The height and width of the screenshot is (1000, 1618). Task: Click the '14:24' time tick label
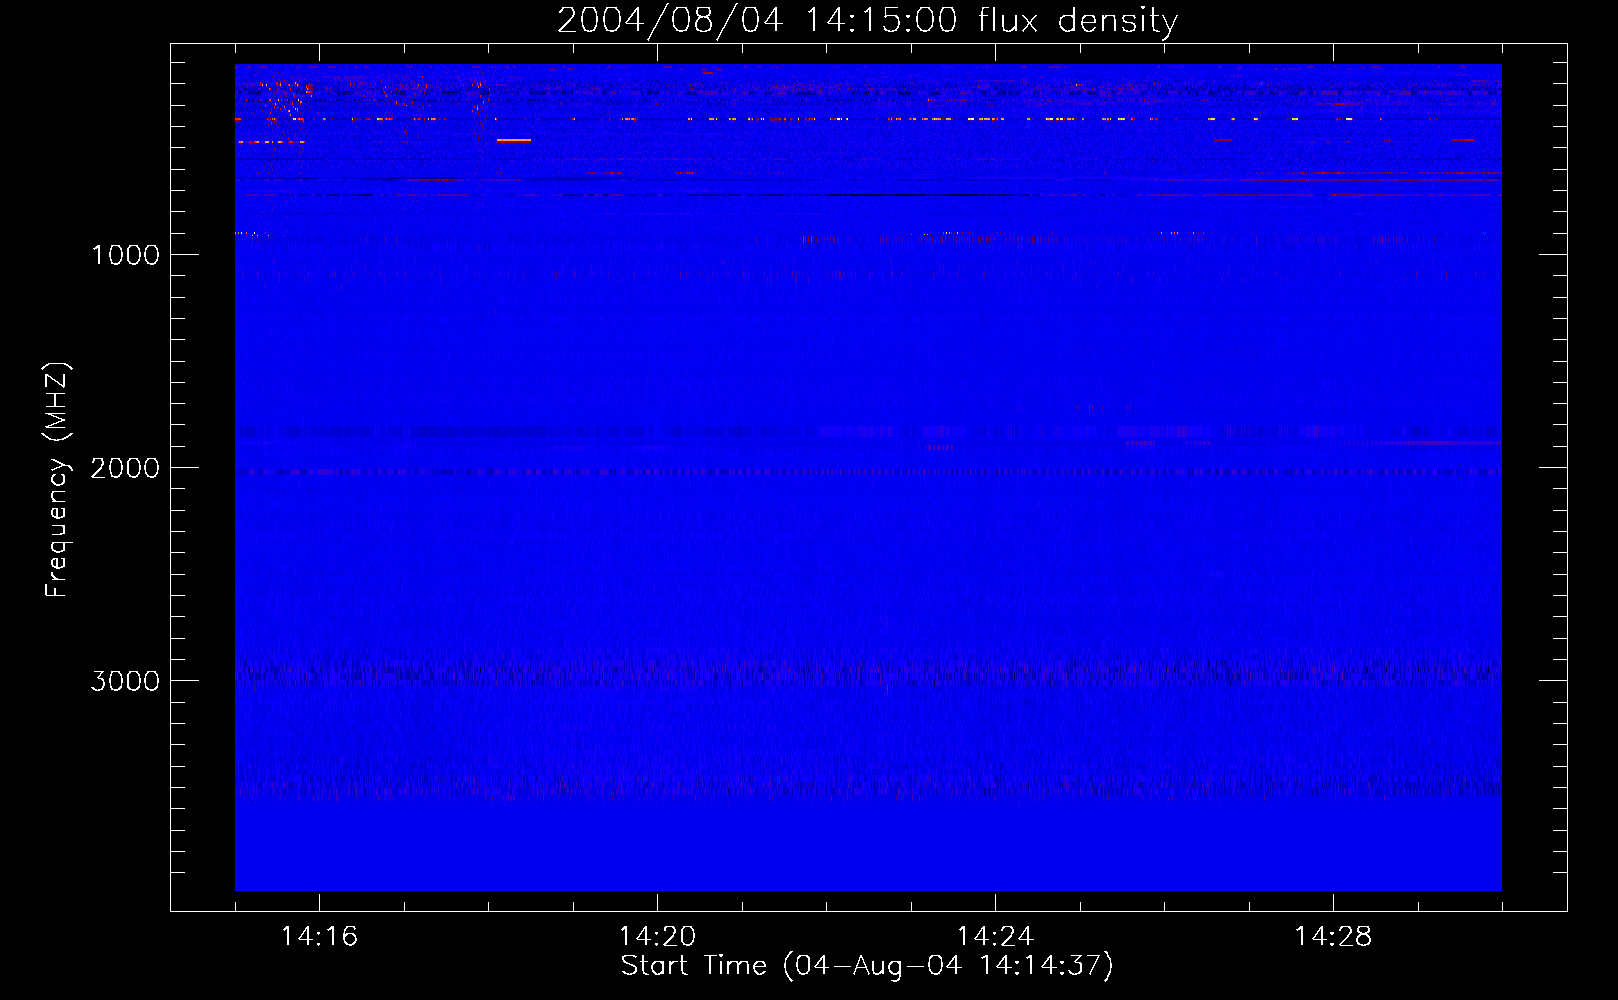[995, 937]
